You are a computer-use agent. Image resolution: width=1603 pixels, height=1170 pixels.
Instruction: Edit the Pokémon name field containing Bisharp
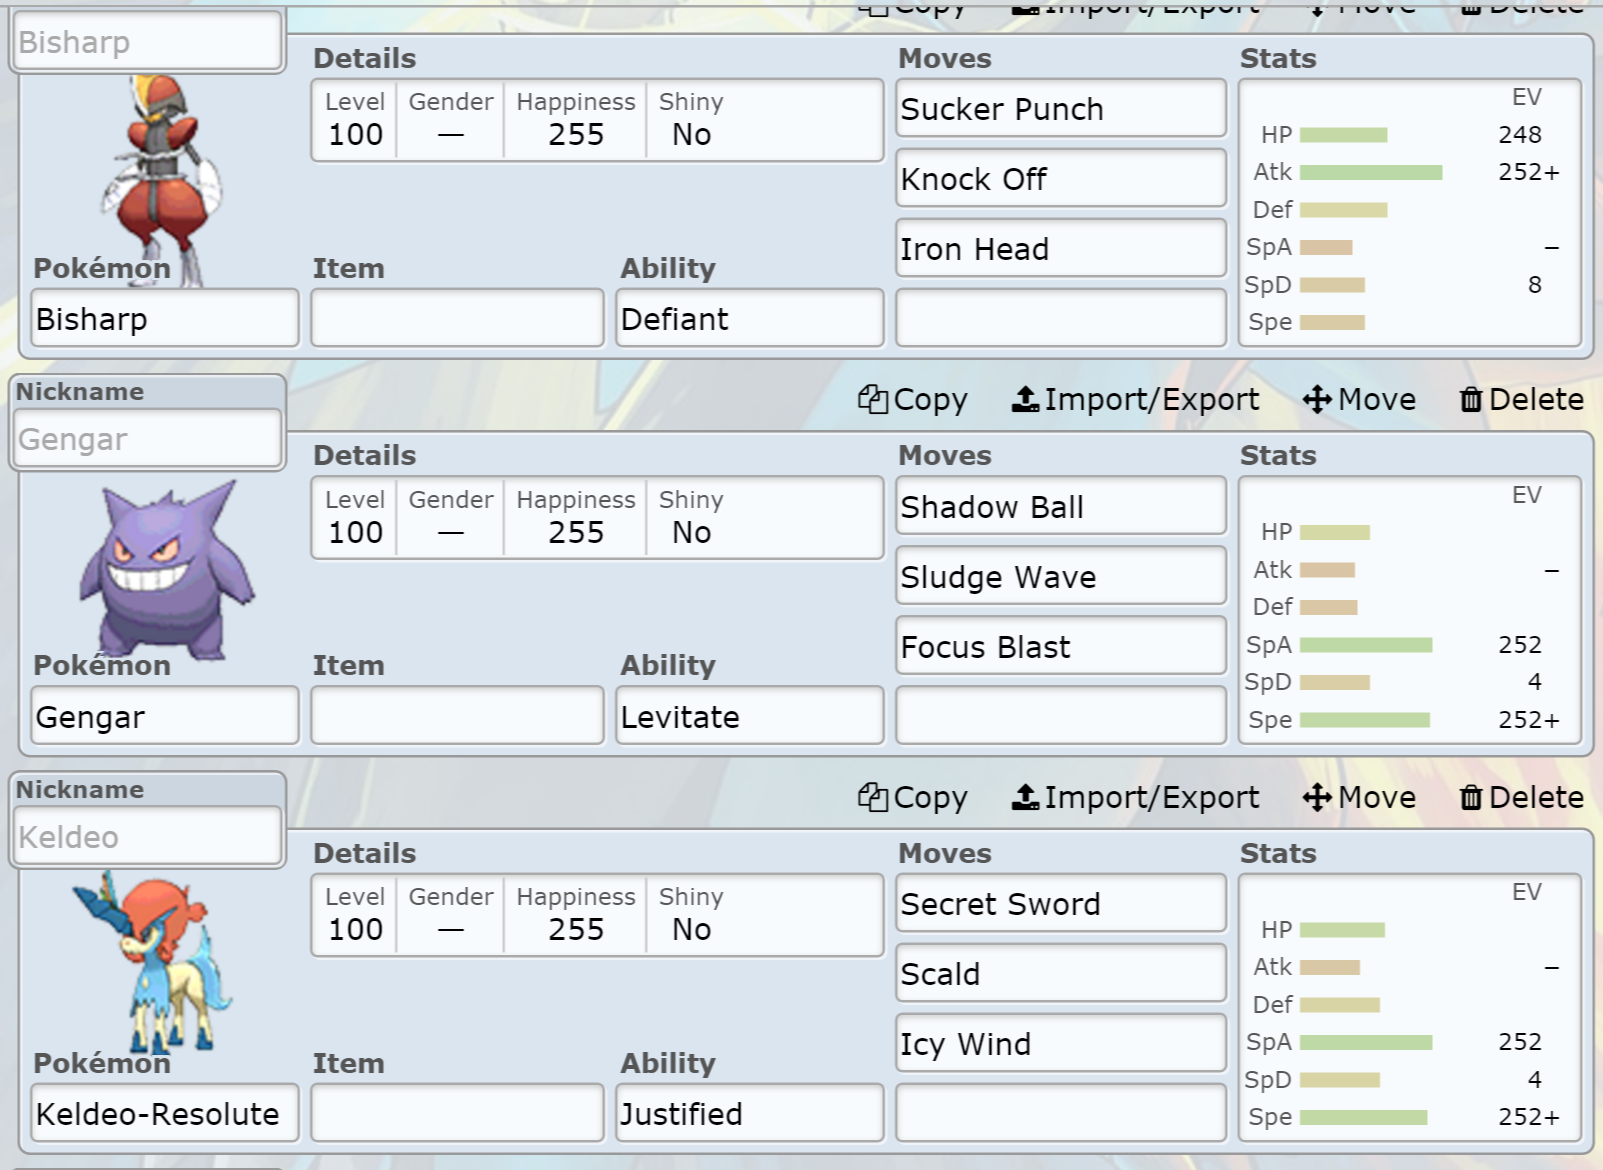click(165, 318)
